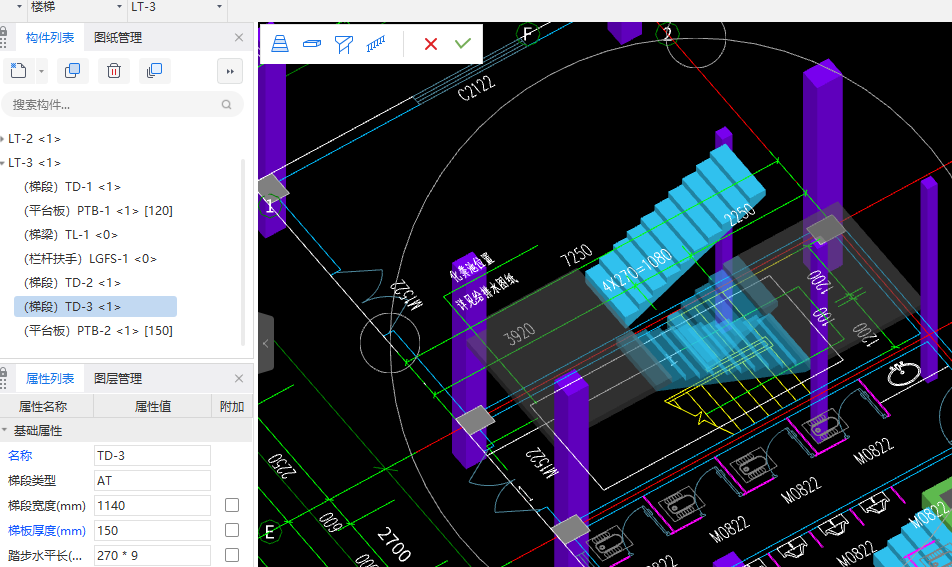Screen dimensions: 952x567
Task: Collapse the LT-3 tree node
Action: pyautogui.click(x=2, y=163)
